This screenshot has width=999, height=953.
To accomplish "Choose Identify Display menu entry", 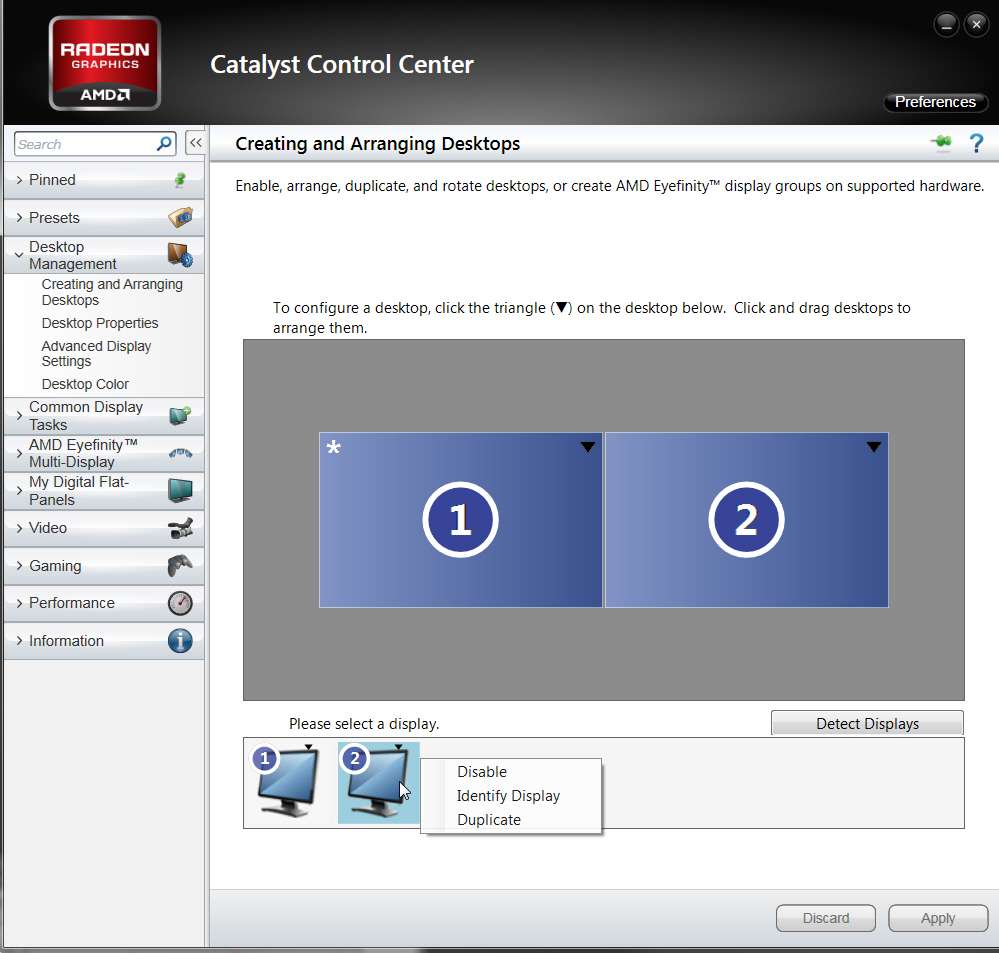I will coord(508,796).
